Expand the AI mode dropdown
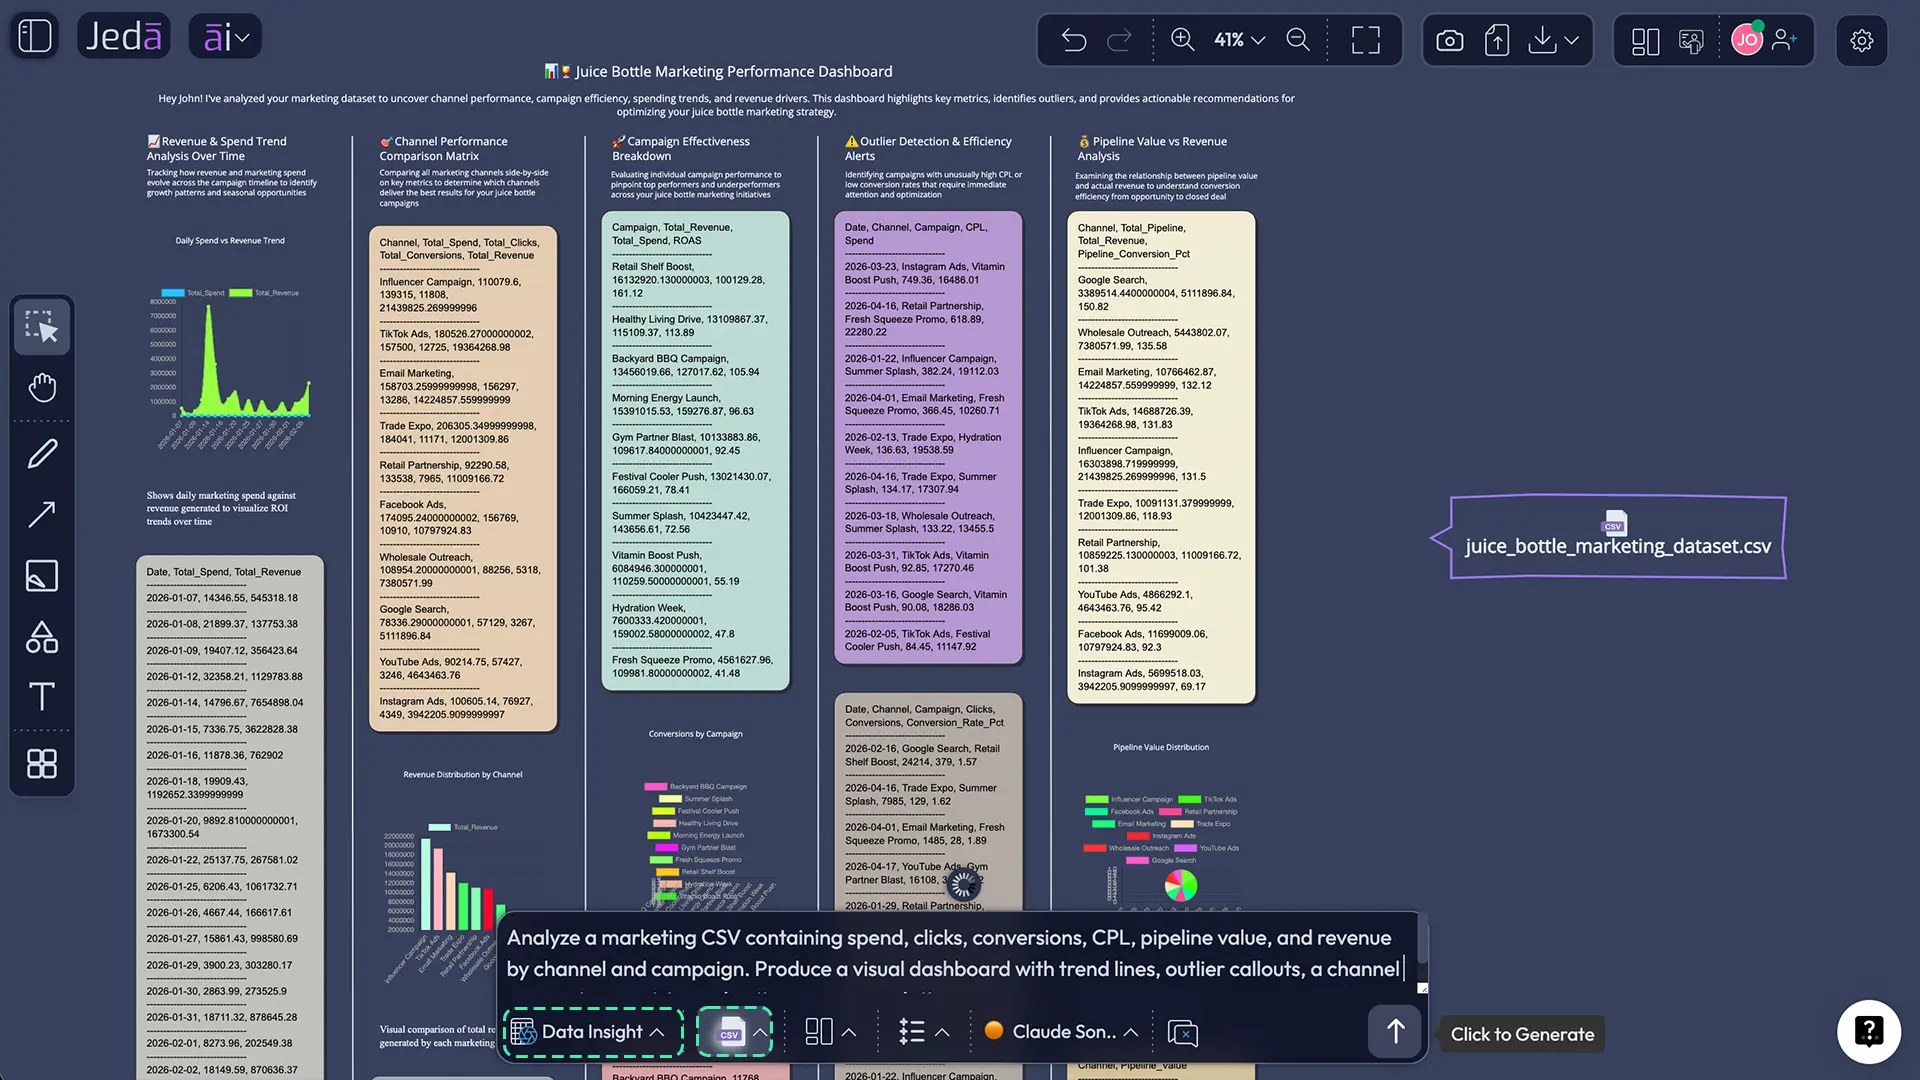1920x1080 pixels. 225,37
